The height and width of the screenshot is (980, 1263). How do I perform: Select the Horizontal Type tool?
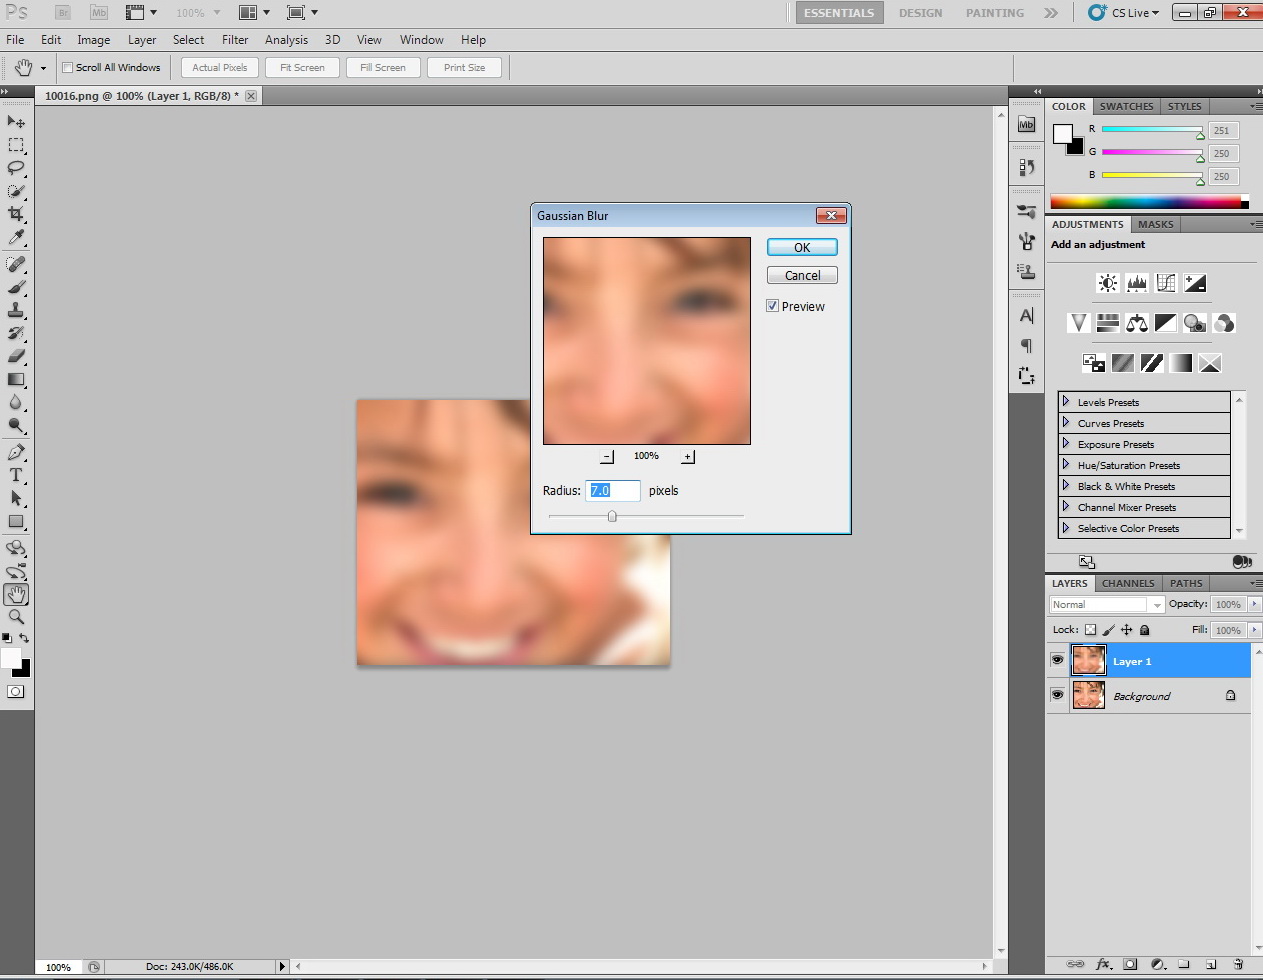pos(16,475)
